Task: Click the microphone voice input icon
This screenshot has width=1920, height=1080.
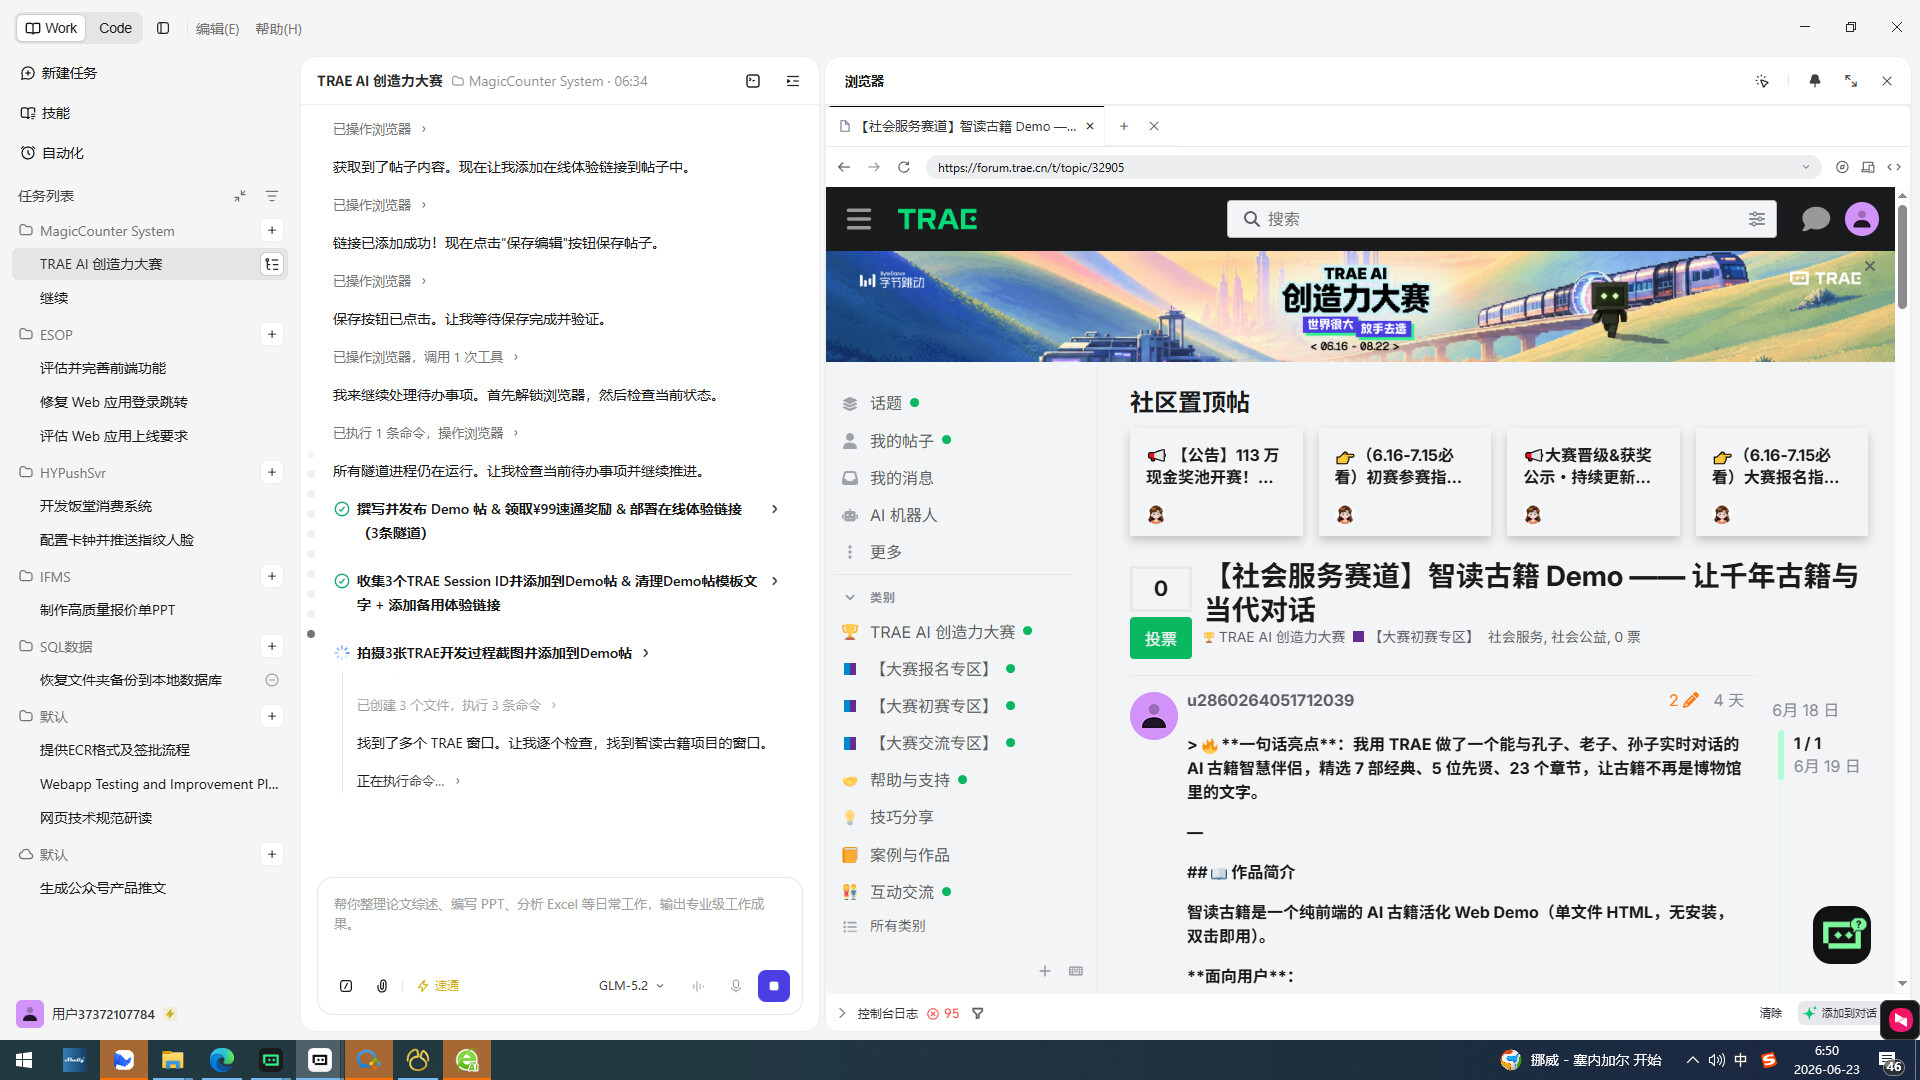Action: pos(736,986)
